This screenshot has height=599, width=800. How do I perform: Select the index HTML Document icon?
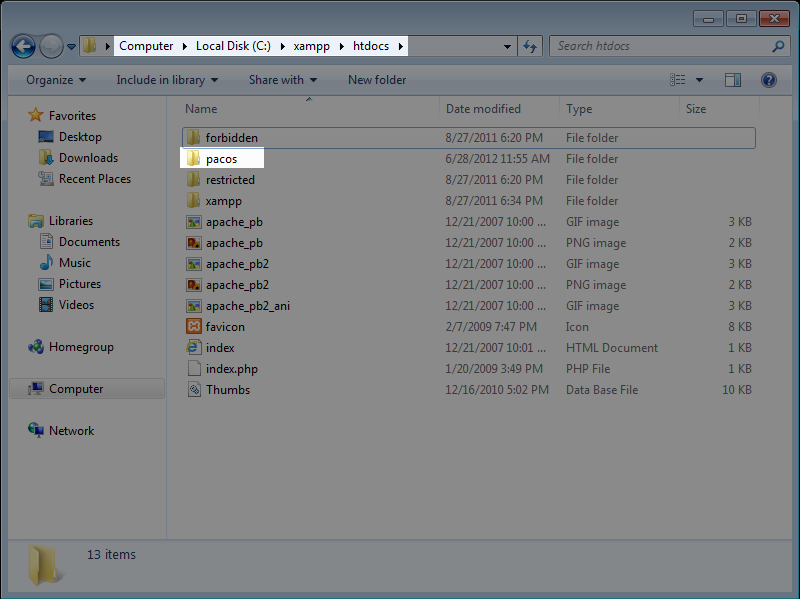tap(193, 347)
